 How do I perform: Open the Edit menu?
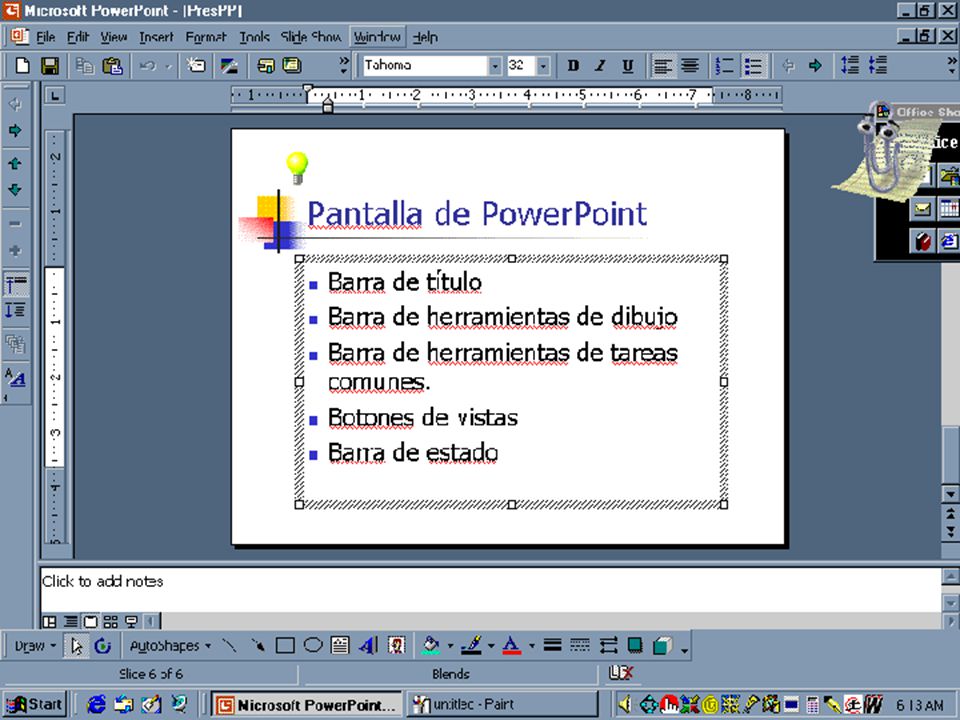coord(78,37)
